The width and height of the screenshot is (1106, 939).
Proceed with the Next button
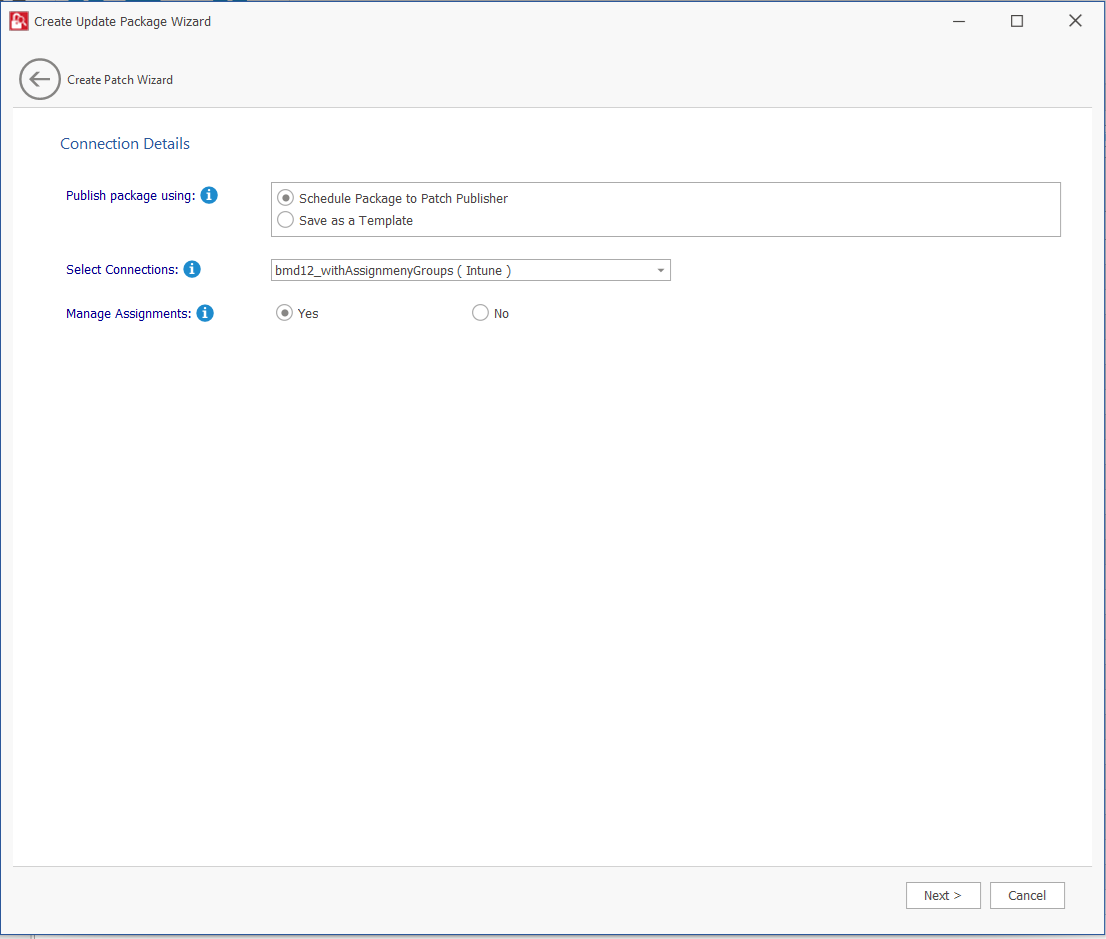point(943,896)
